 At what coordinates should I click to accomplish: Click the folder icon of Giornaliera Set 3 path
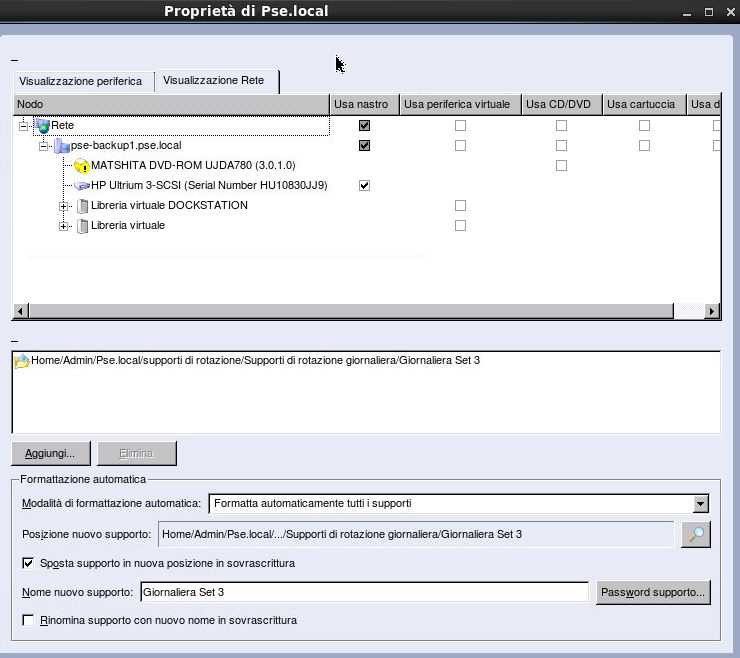tap(22, 361)
